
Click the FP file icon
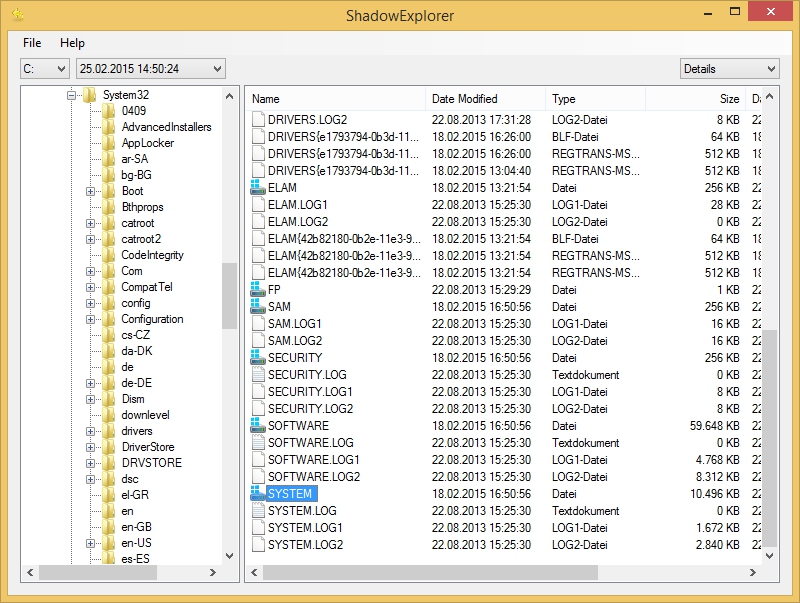point(258,290)
